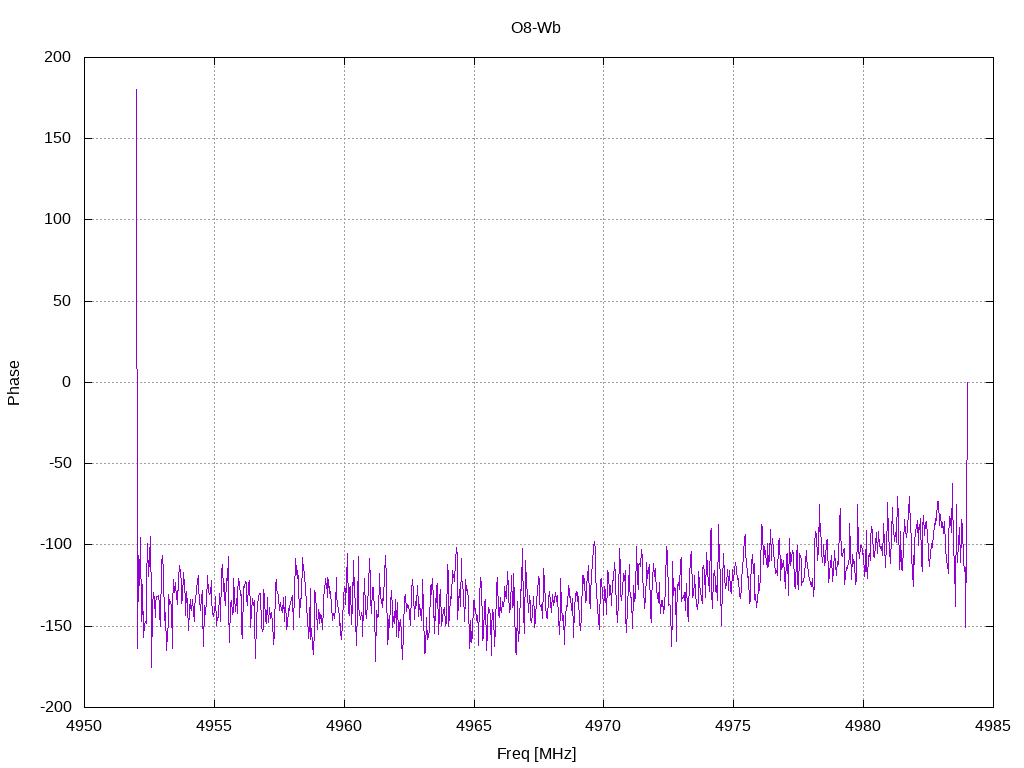Click y-axis tick label -150

56,626
